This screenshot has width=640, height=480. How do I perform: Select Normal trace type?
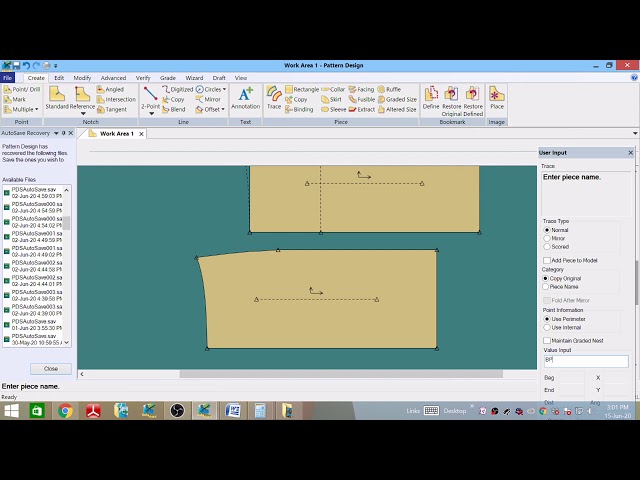click(x=547, y=230)
